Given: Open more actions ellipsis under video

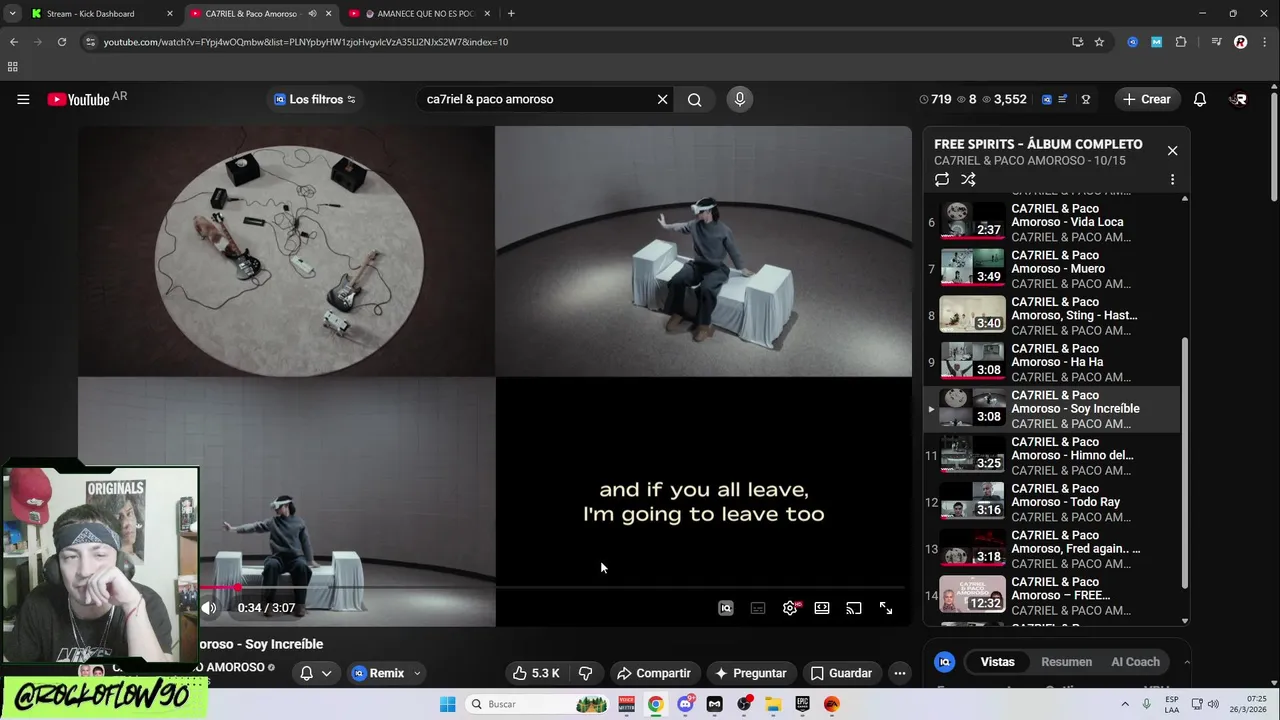Looking at the screenshot, I should coord(900,673).
